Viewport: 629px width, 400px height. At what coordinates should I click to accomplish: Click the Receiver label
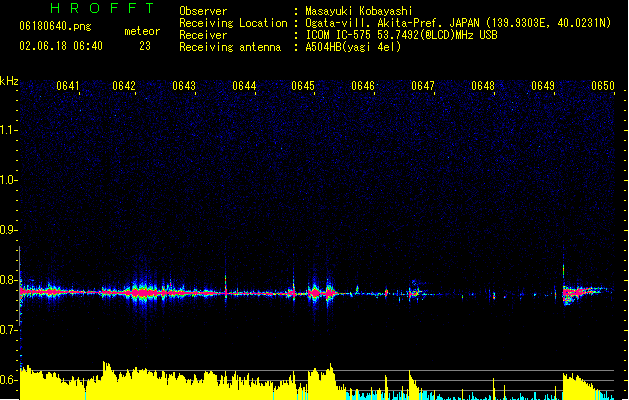point(203,35)
